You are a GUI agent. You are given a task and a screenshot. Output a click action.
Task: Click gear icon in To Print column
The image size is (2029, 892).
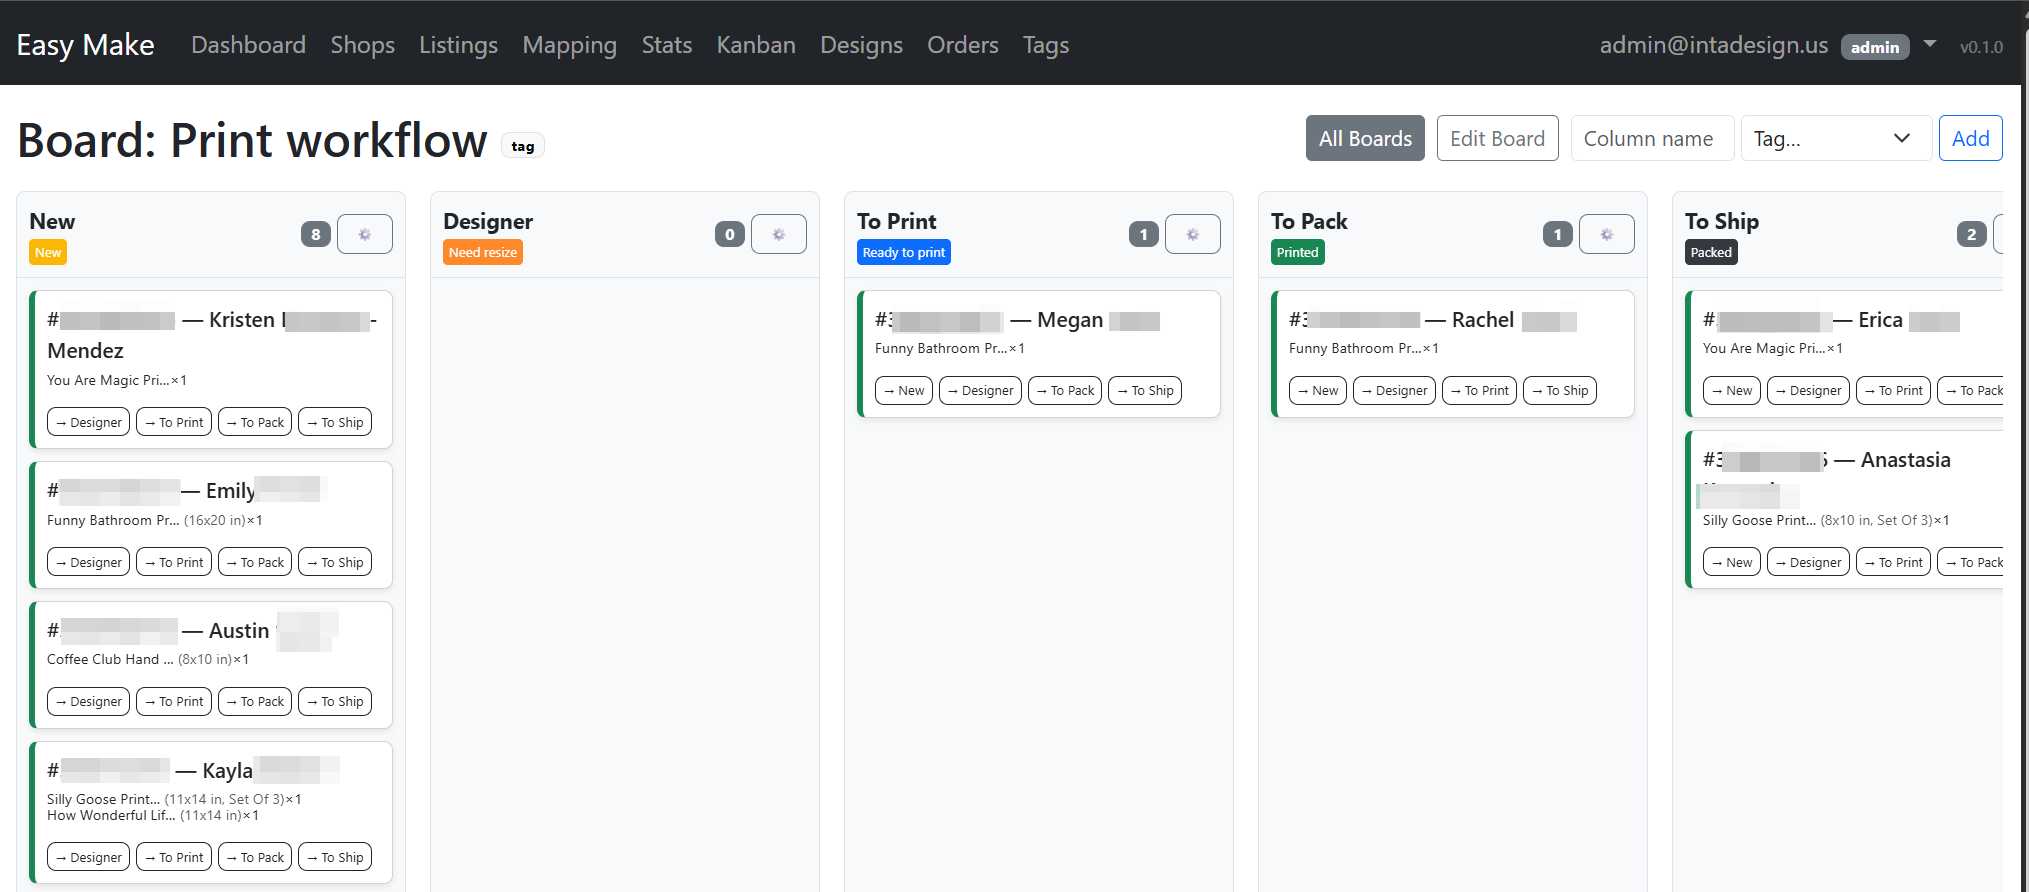(x=1192, y=234)
